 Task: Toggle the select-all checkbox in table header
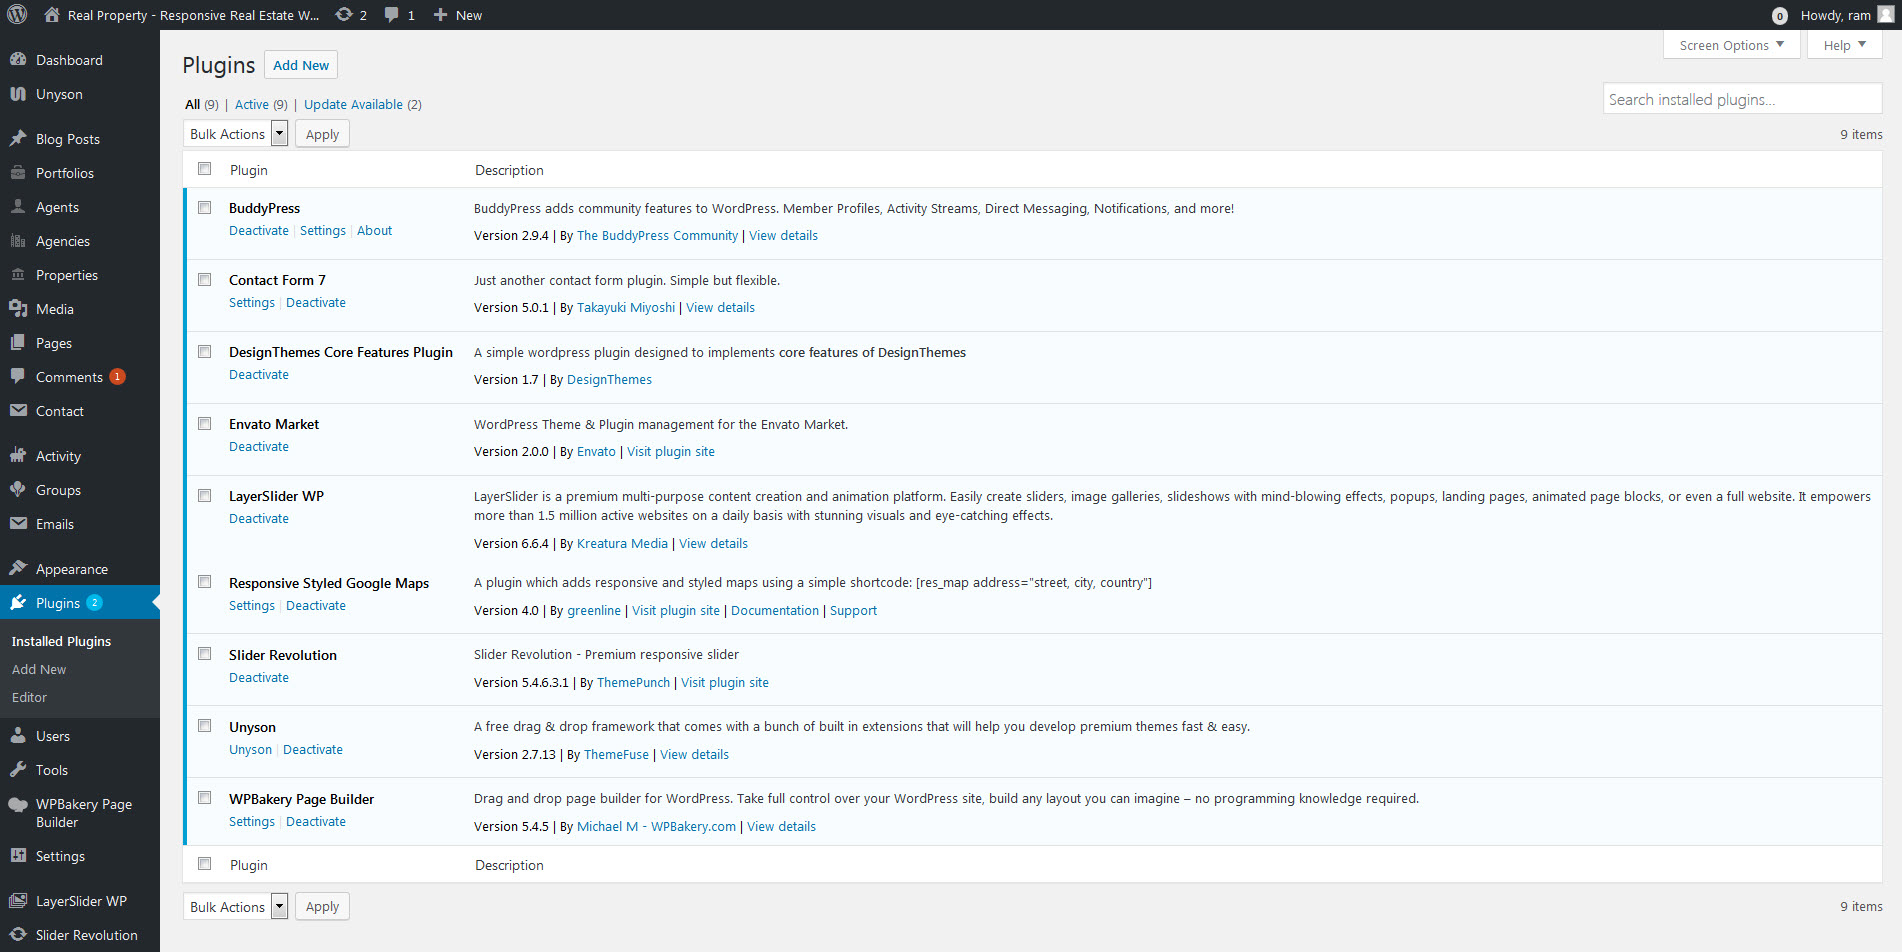205,169
